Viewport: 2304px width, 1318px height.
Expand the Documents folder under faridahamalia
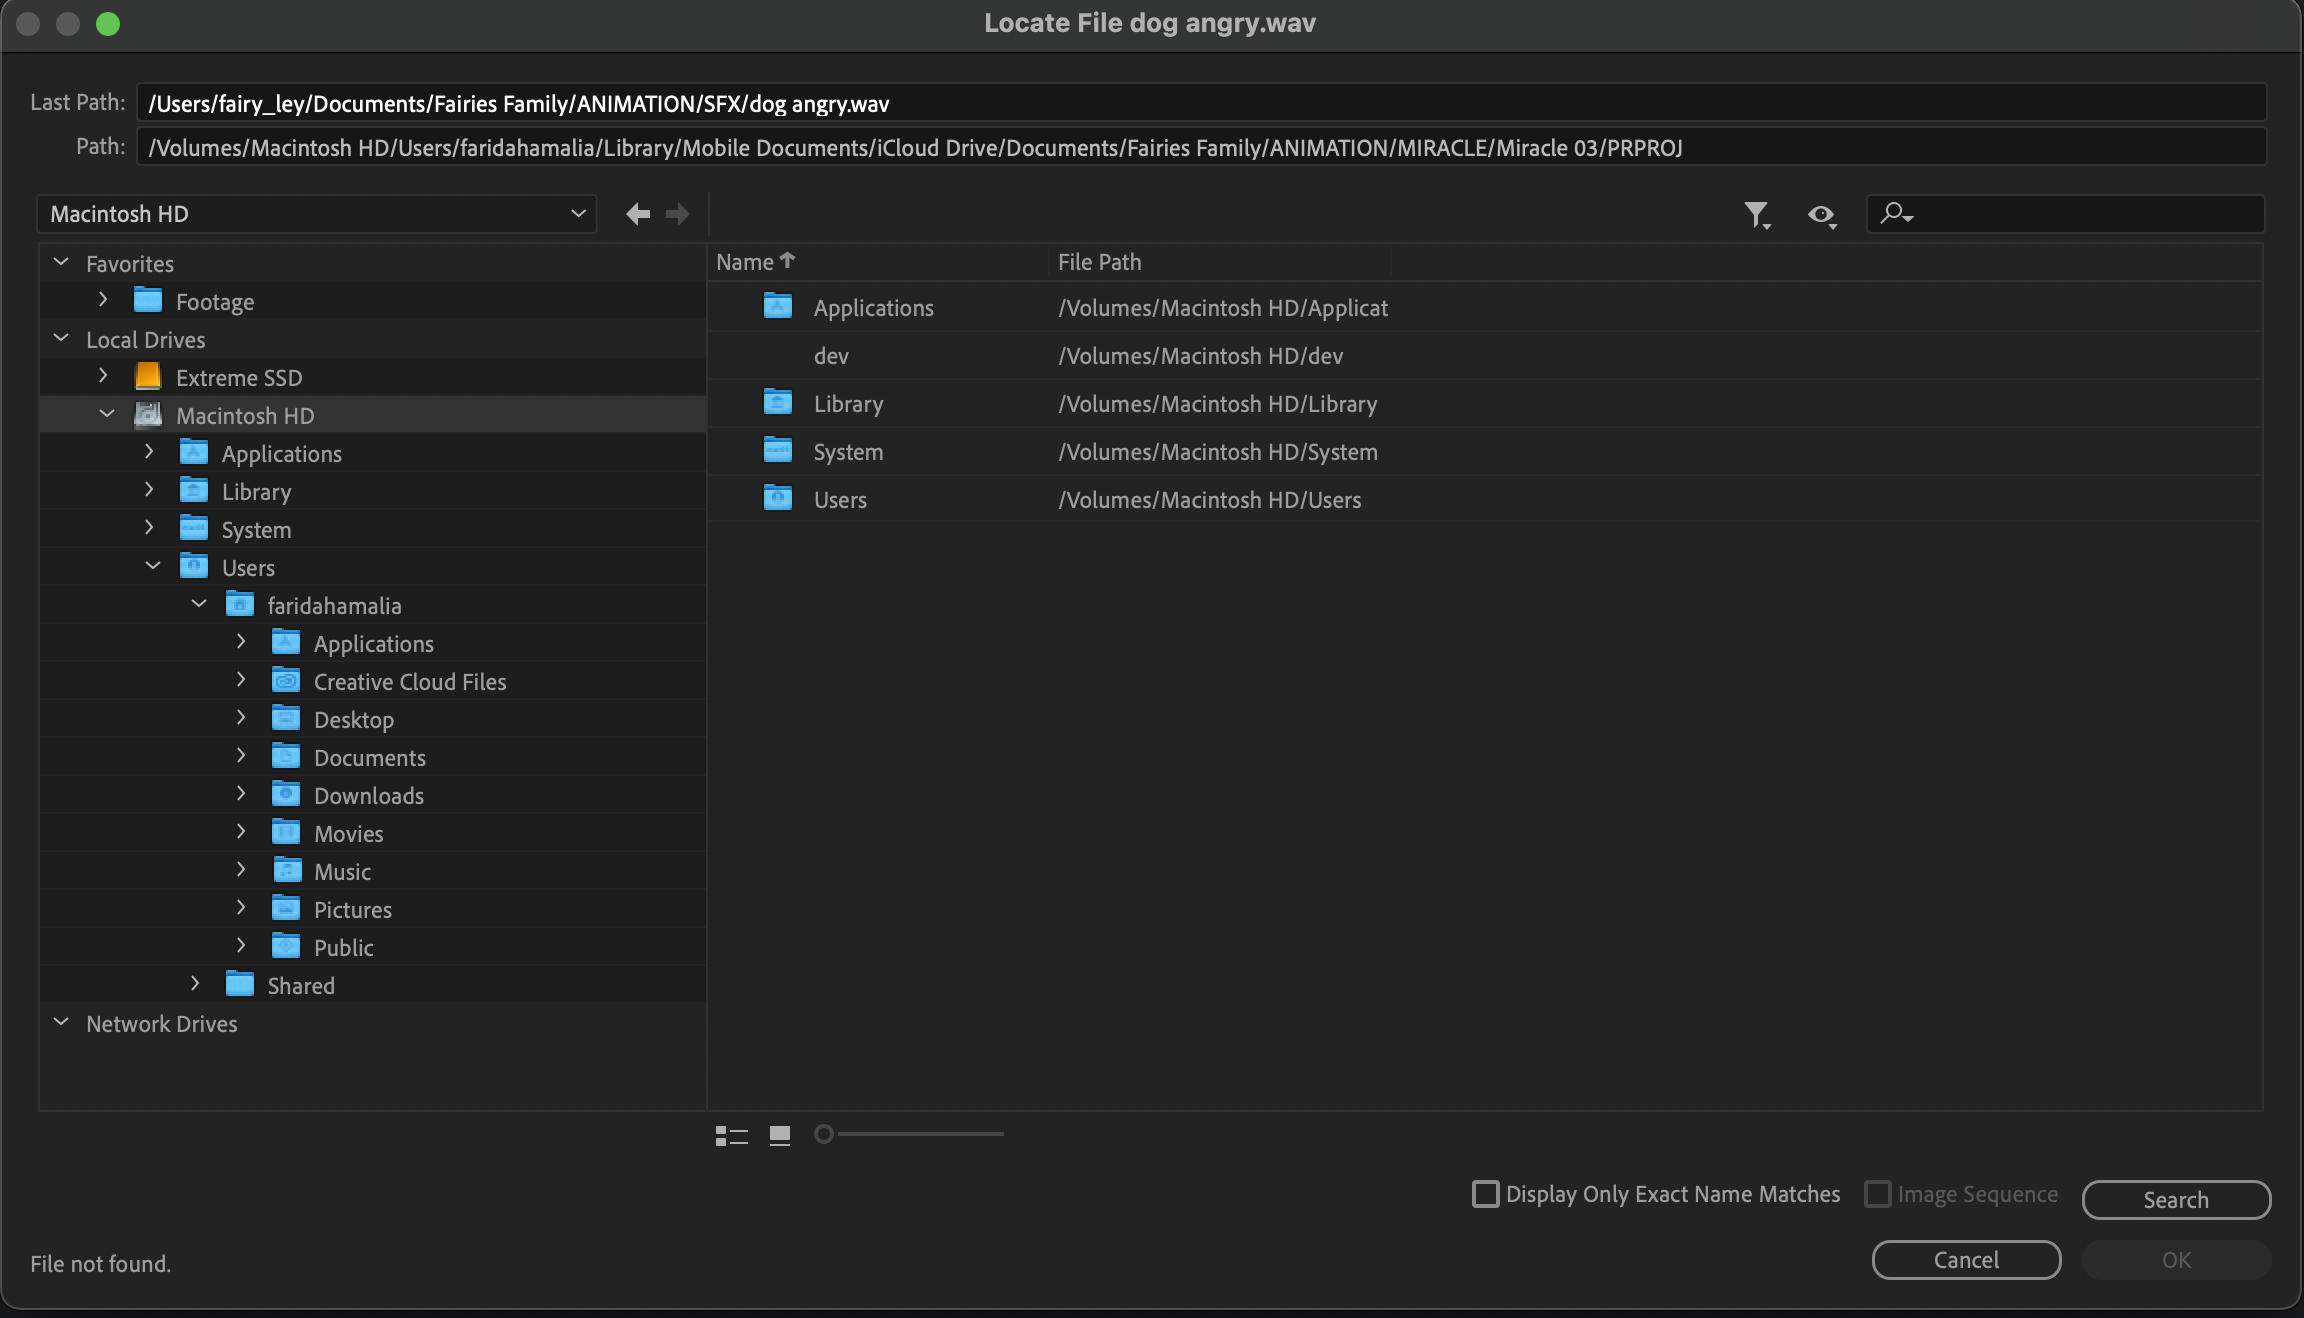click(241, 756)
